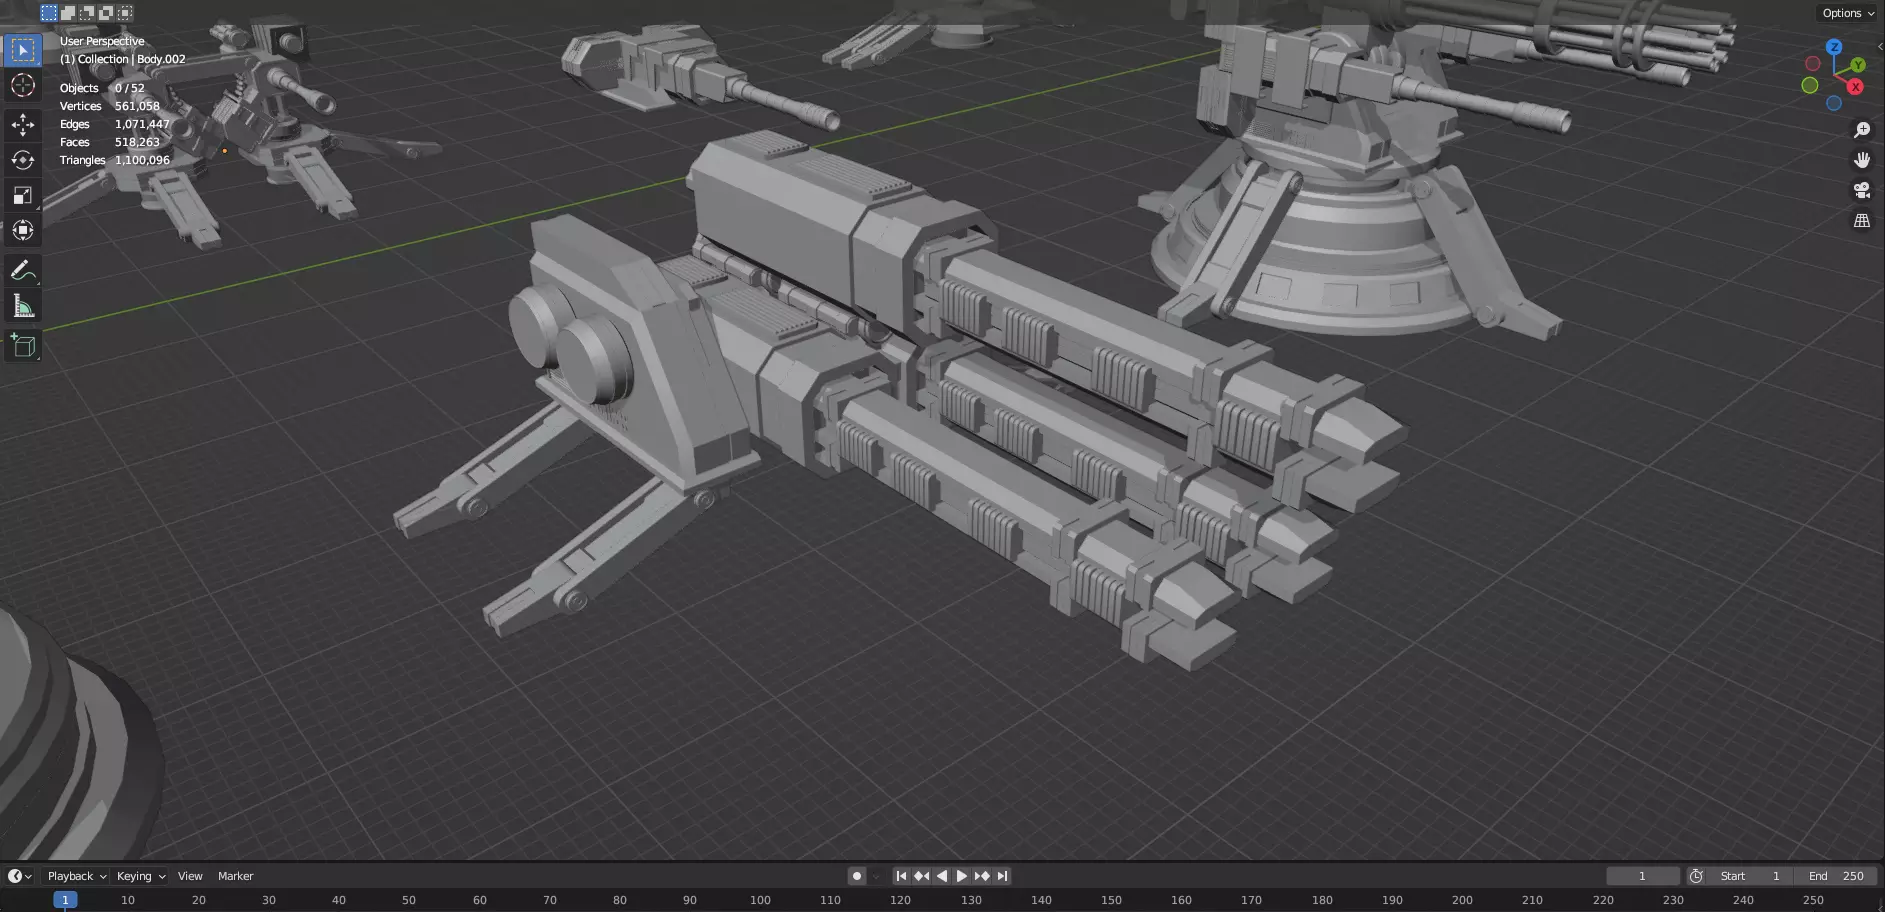
Task: Jump to previous keyframe
Action: pyautogui.click(x=921, y=876)
